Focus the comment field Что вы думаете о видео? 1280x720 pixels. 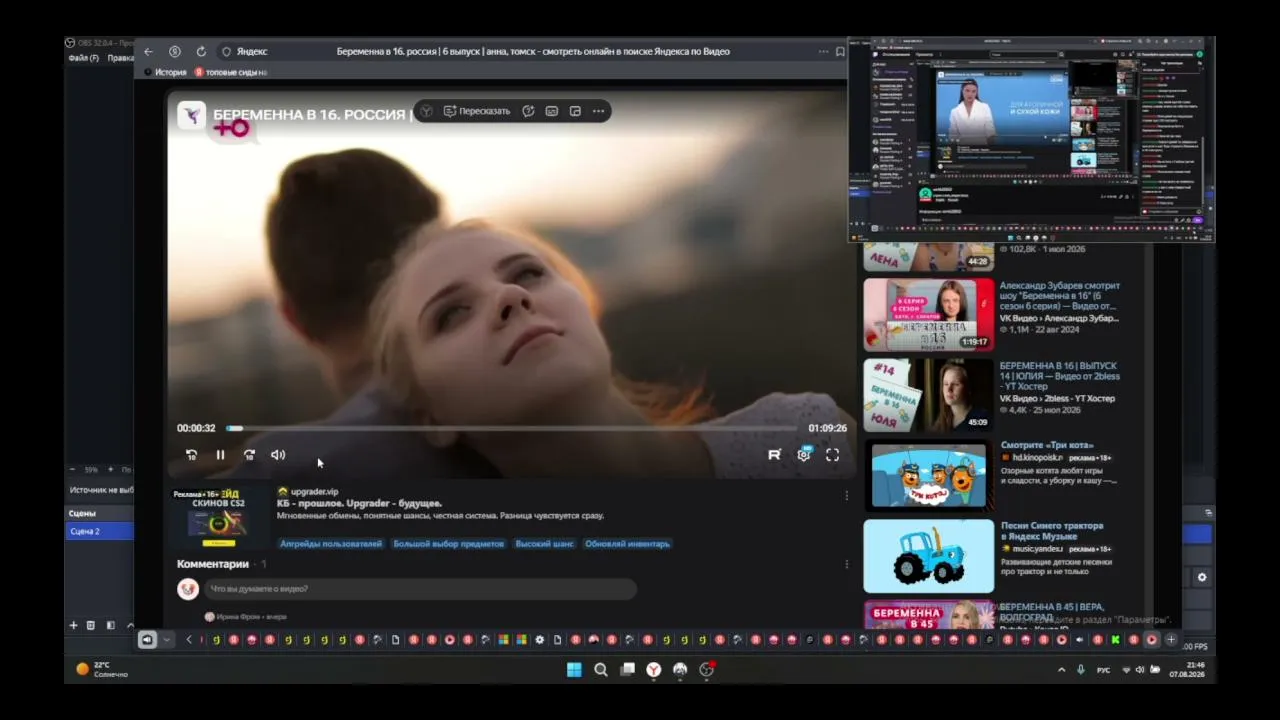tap(420, 589)
